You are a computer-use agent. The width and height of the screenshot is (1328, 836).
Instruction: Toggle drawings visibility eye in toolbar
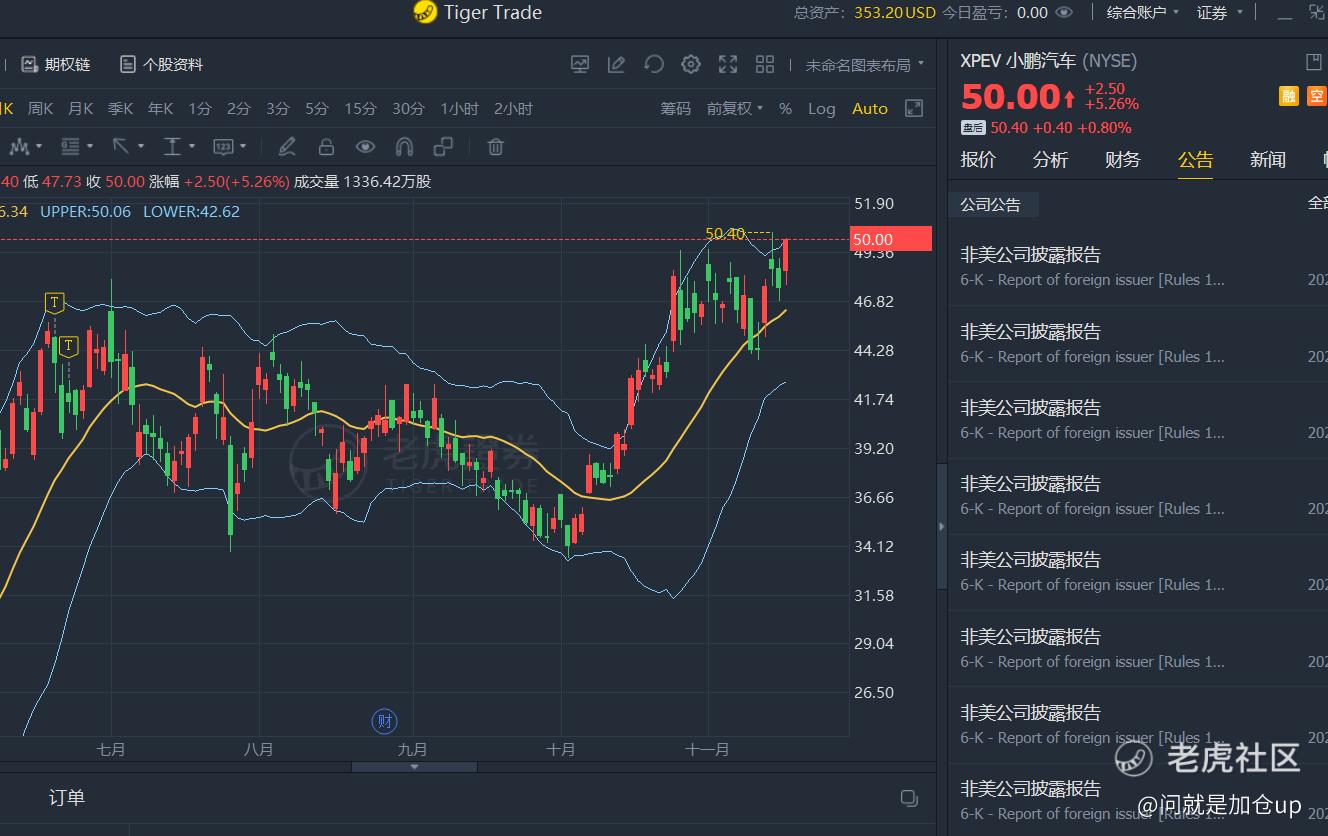tap(365, 147)
